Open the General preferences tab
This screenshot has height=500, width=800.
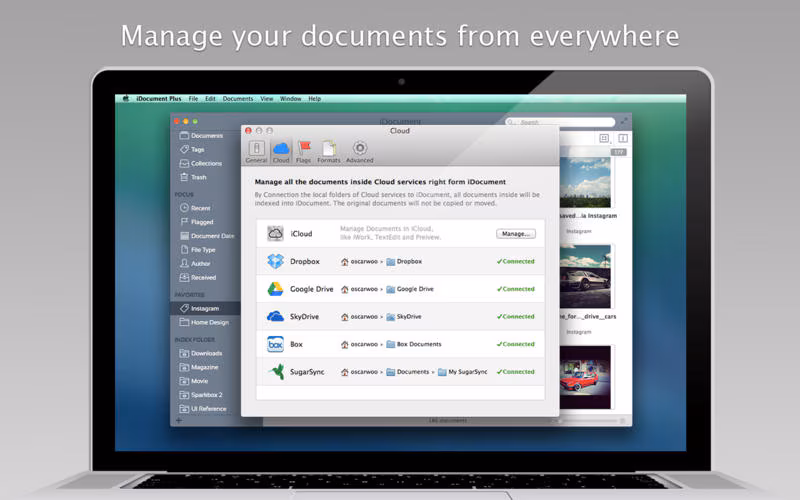256,152
